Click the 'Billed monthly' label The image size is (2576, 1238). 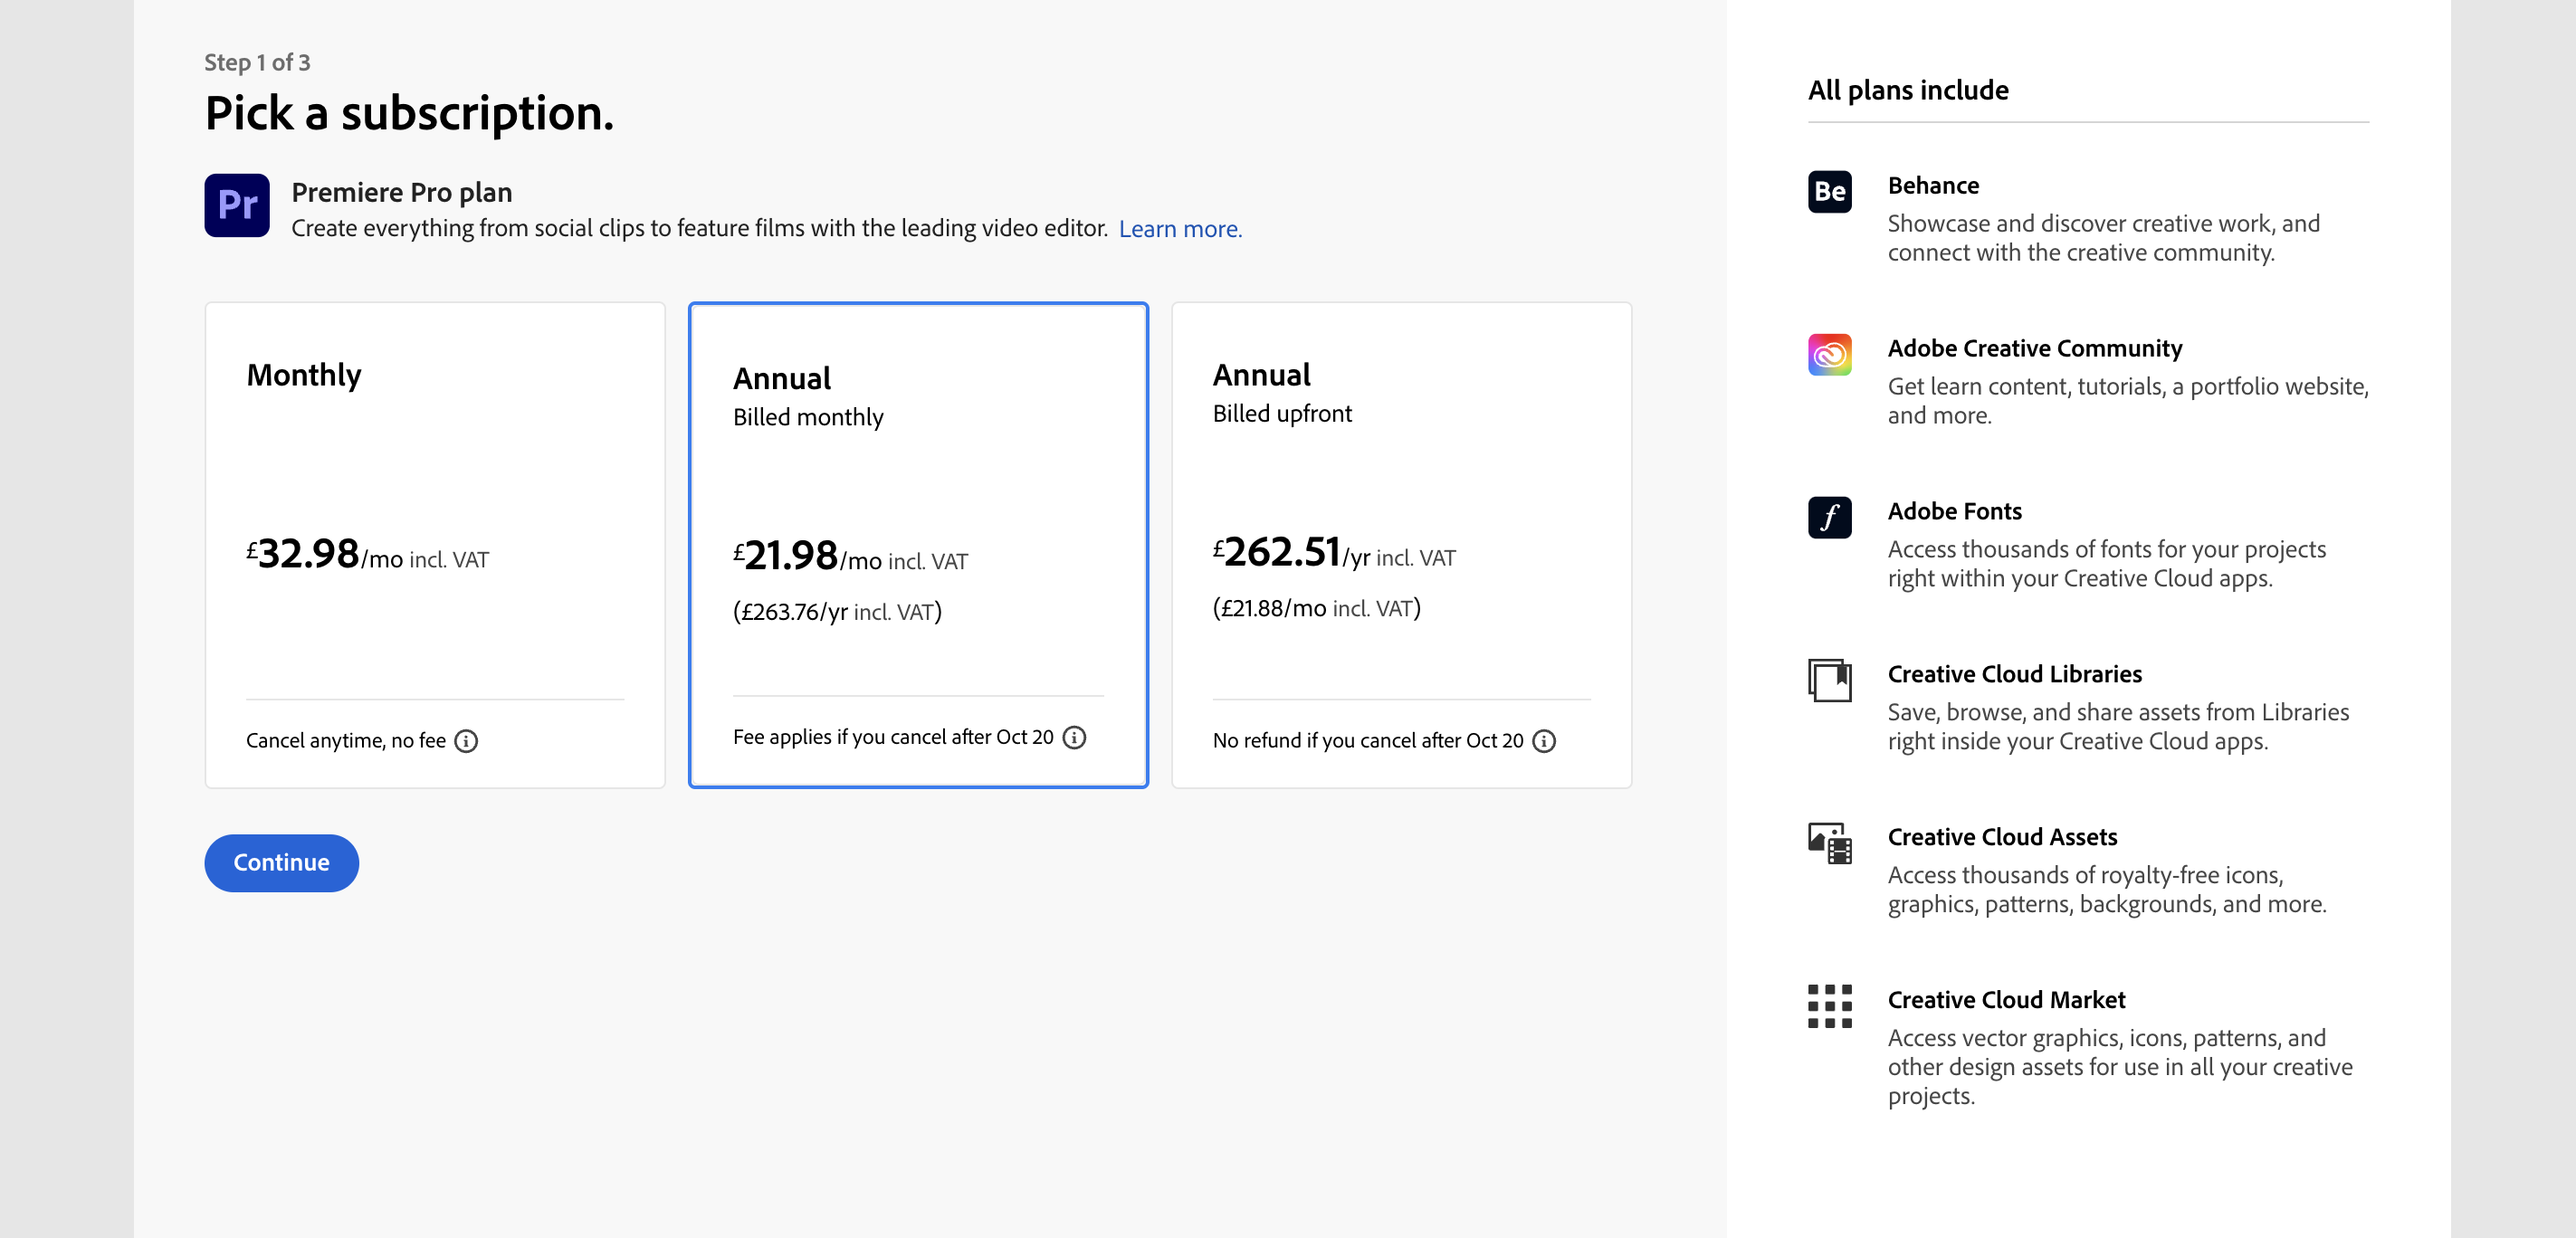[x=808, y=418]
